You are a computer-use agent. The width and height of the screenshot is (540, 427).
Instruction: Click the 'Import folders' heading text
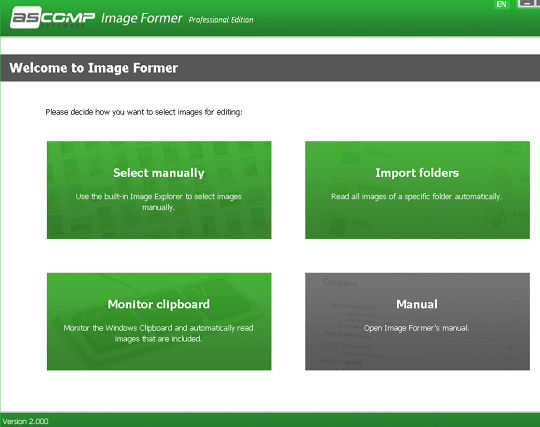point(417,173)
